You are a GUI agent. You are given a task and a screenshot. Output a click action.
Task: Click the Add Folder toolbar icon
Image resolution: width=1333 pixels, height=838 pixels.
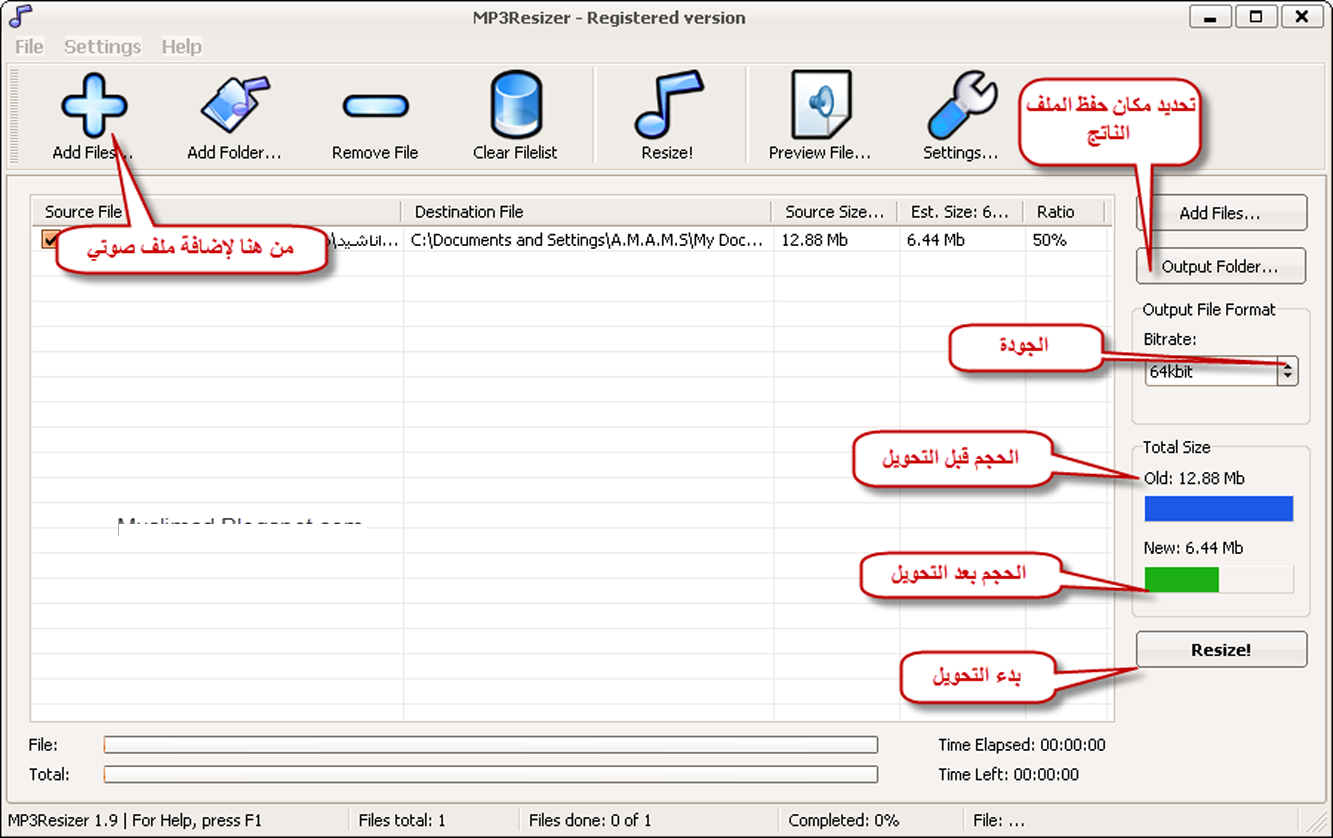(x=234, y=107)
